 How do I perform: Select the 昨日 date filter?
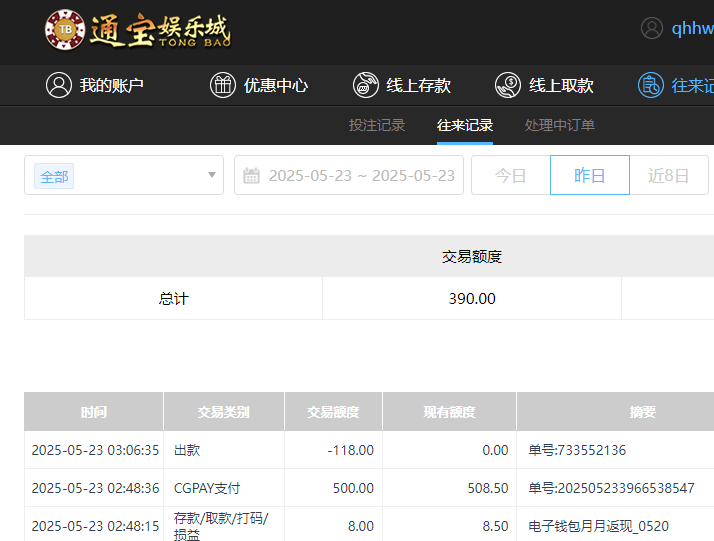590,176
